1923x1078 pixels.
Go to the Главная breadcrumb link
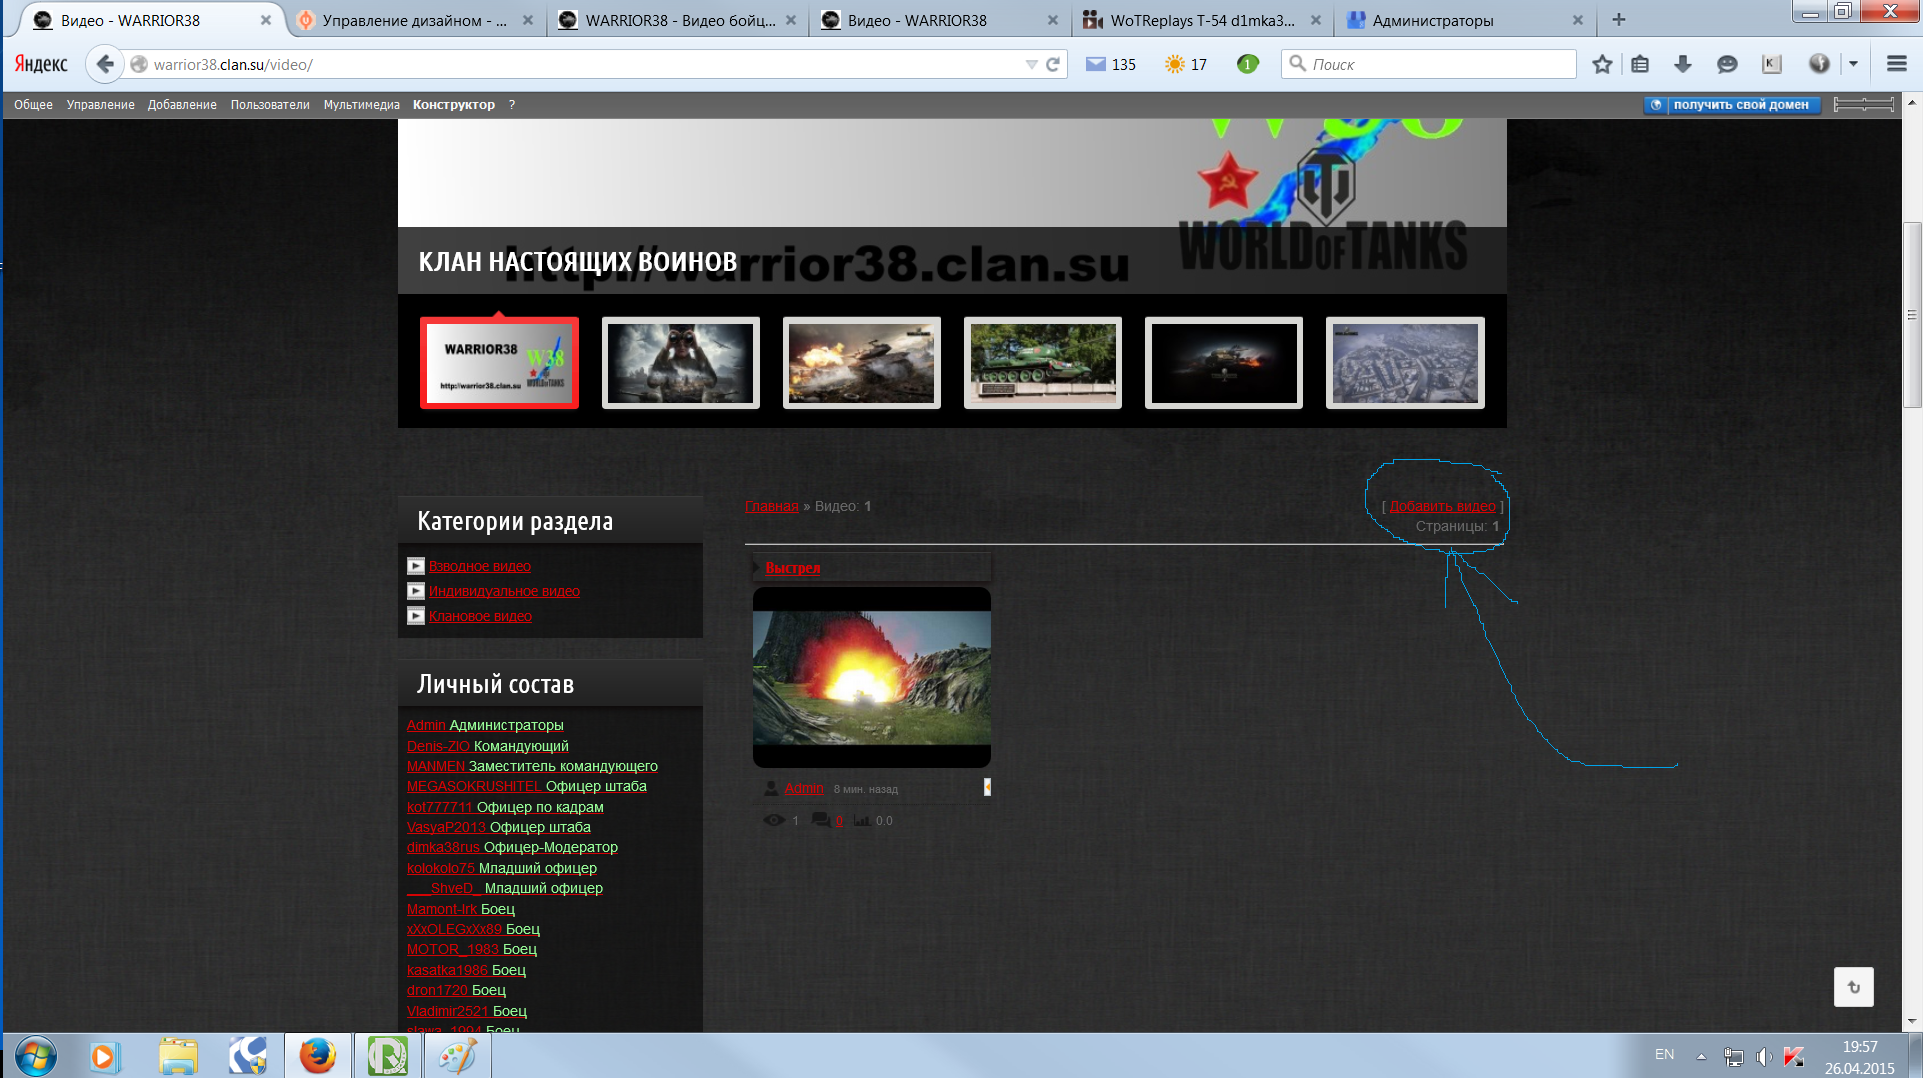click(x=771, y=506)
